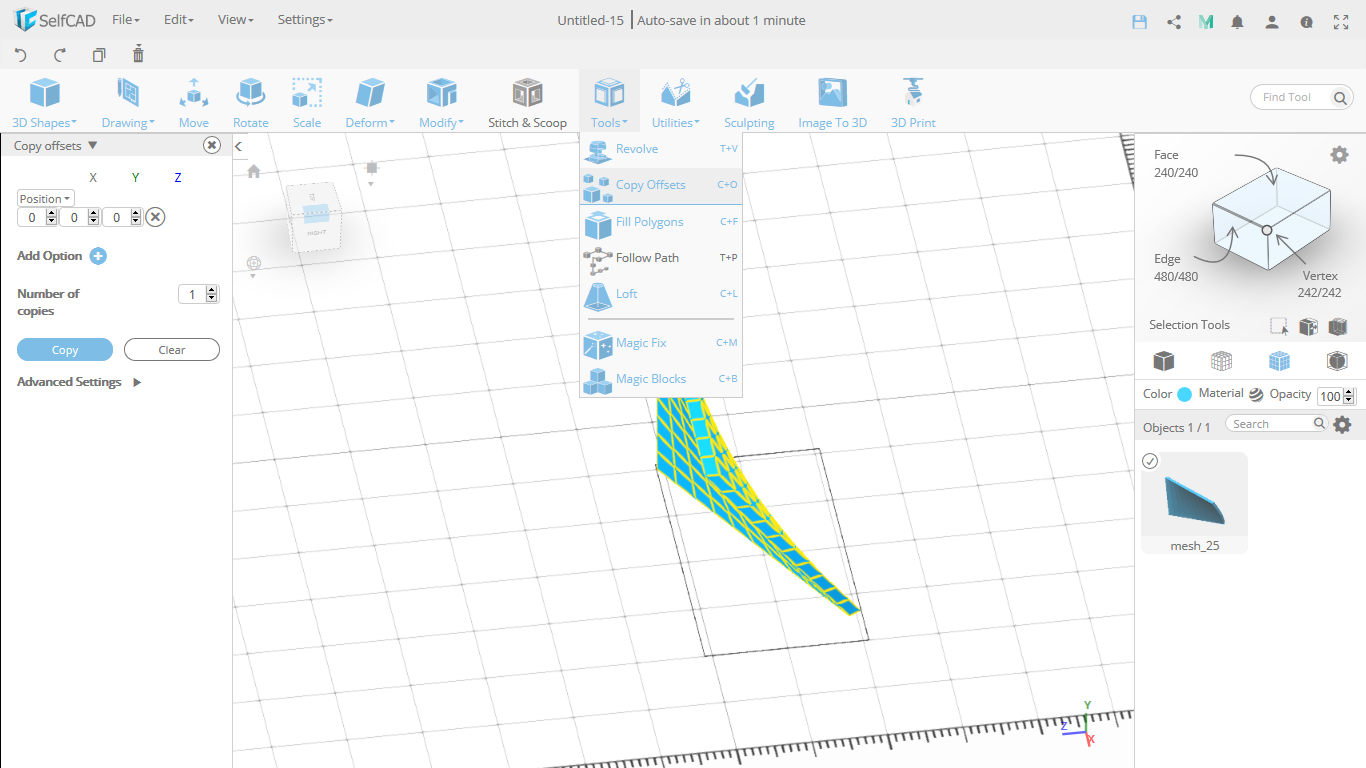
Task: Choose Loft menu entry
Action: point(661,294)
